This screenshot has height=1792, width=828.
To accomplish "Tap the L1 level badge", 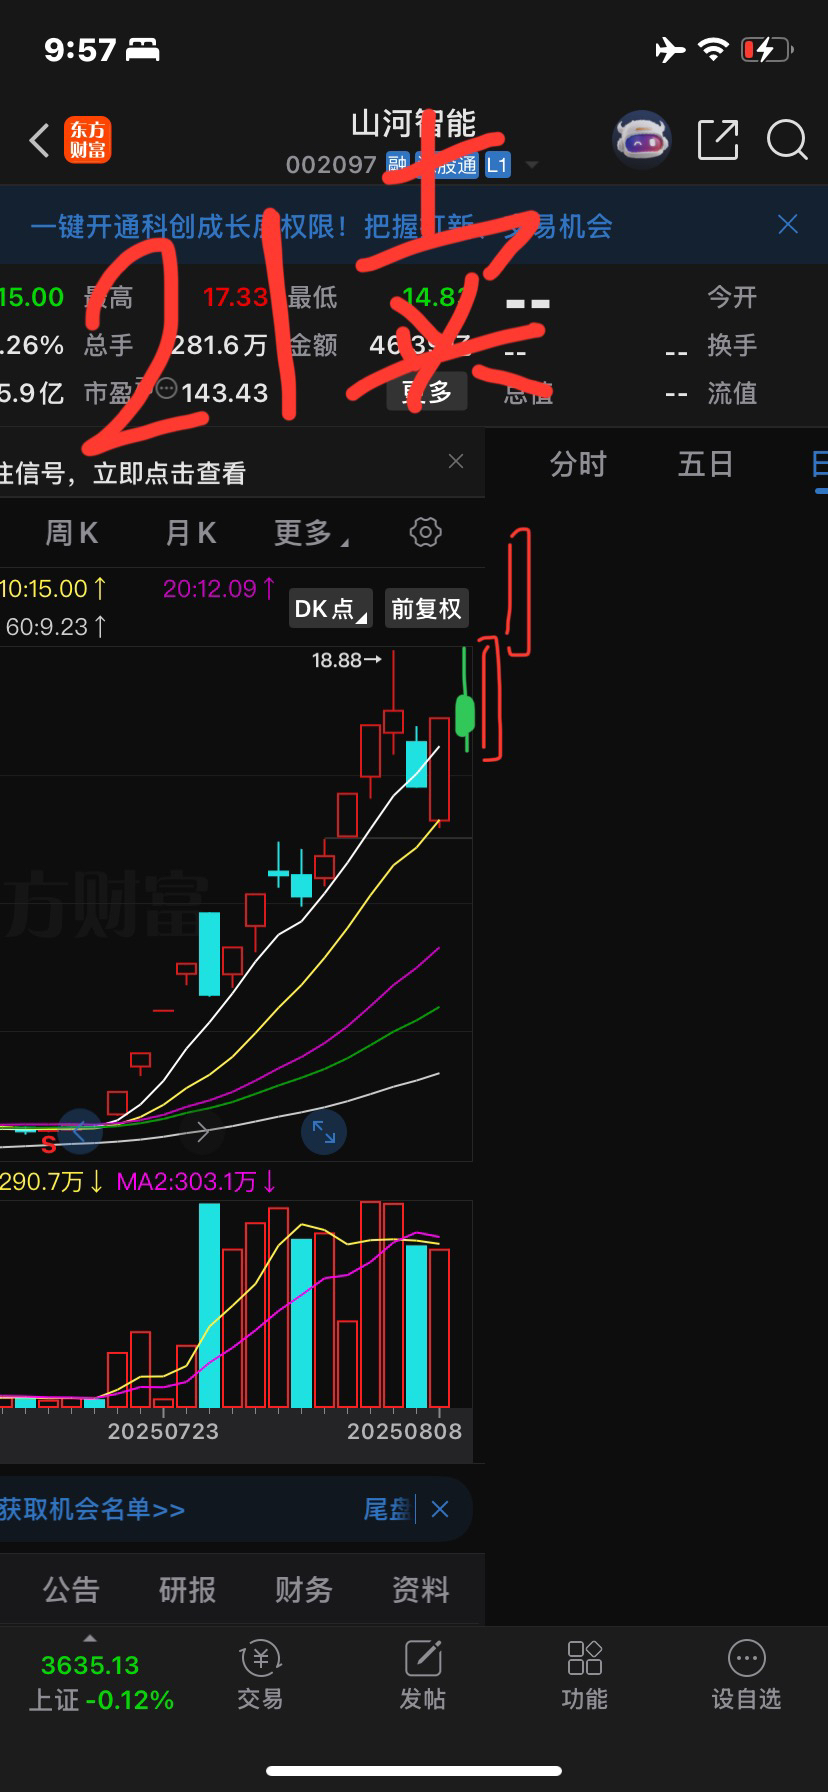I will click(497, 165).
